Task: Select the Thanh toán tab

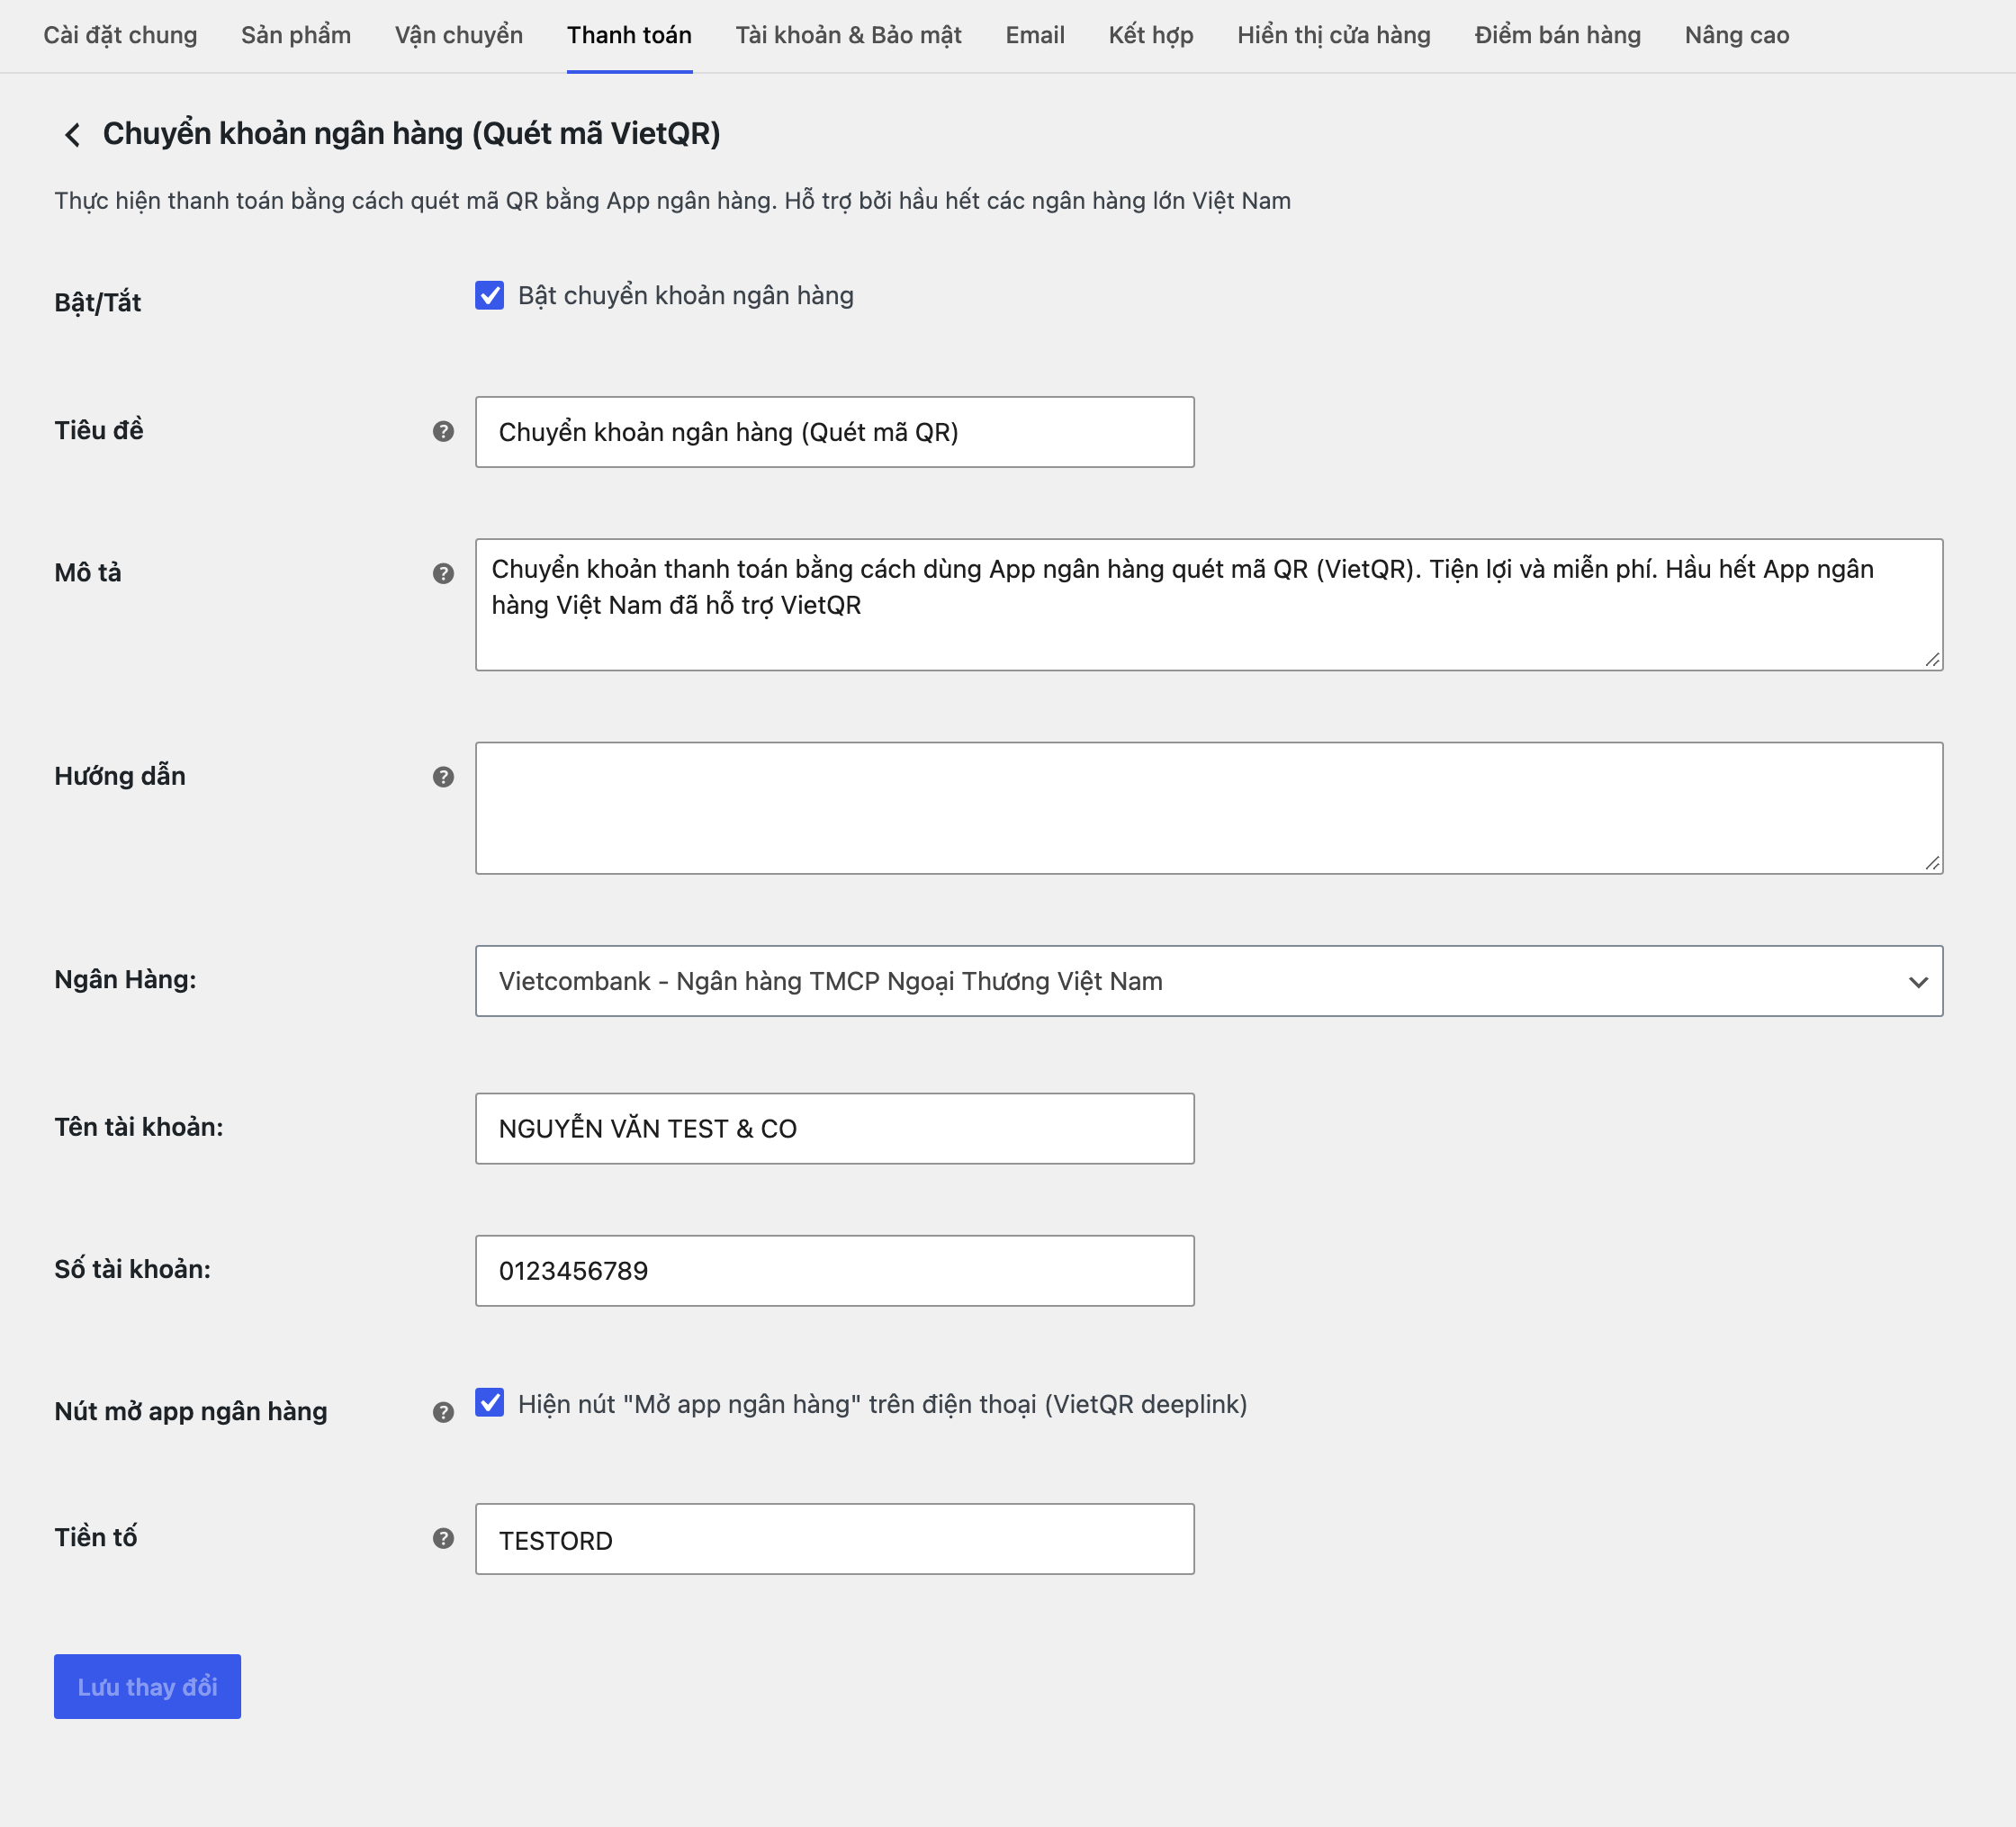Action: point(629,35)
